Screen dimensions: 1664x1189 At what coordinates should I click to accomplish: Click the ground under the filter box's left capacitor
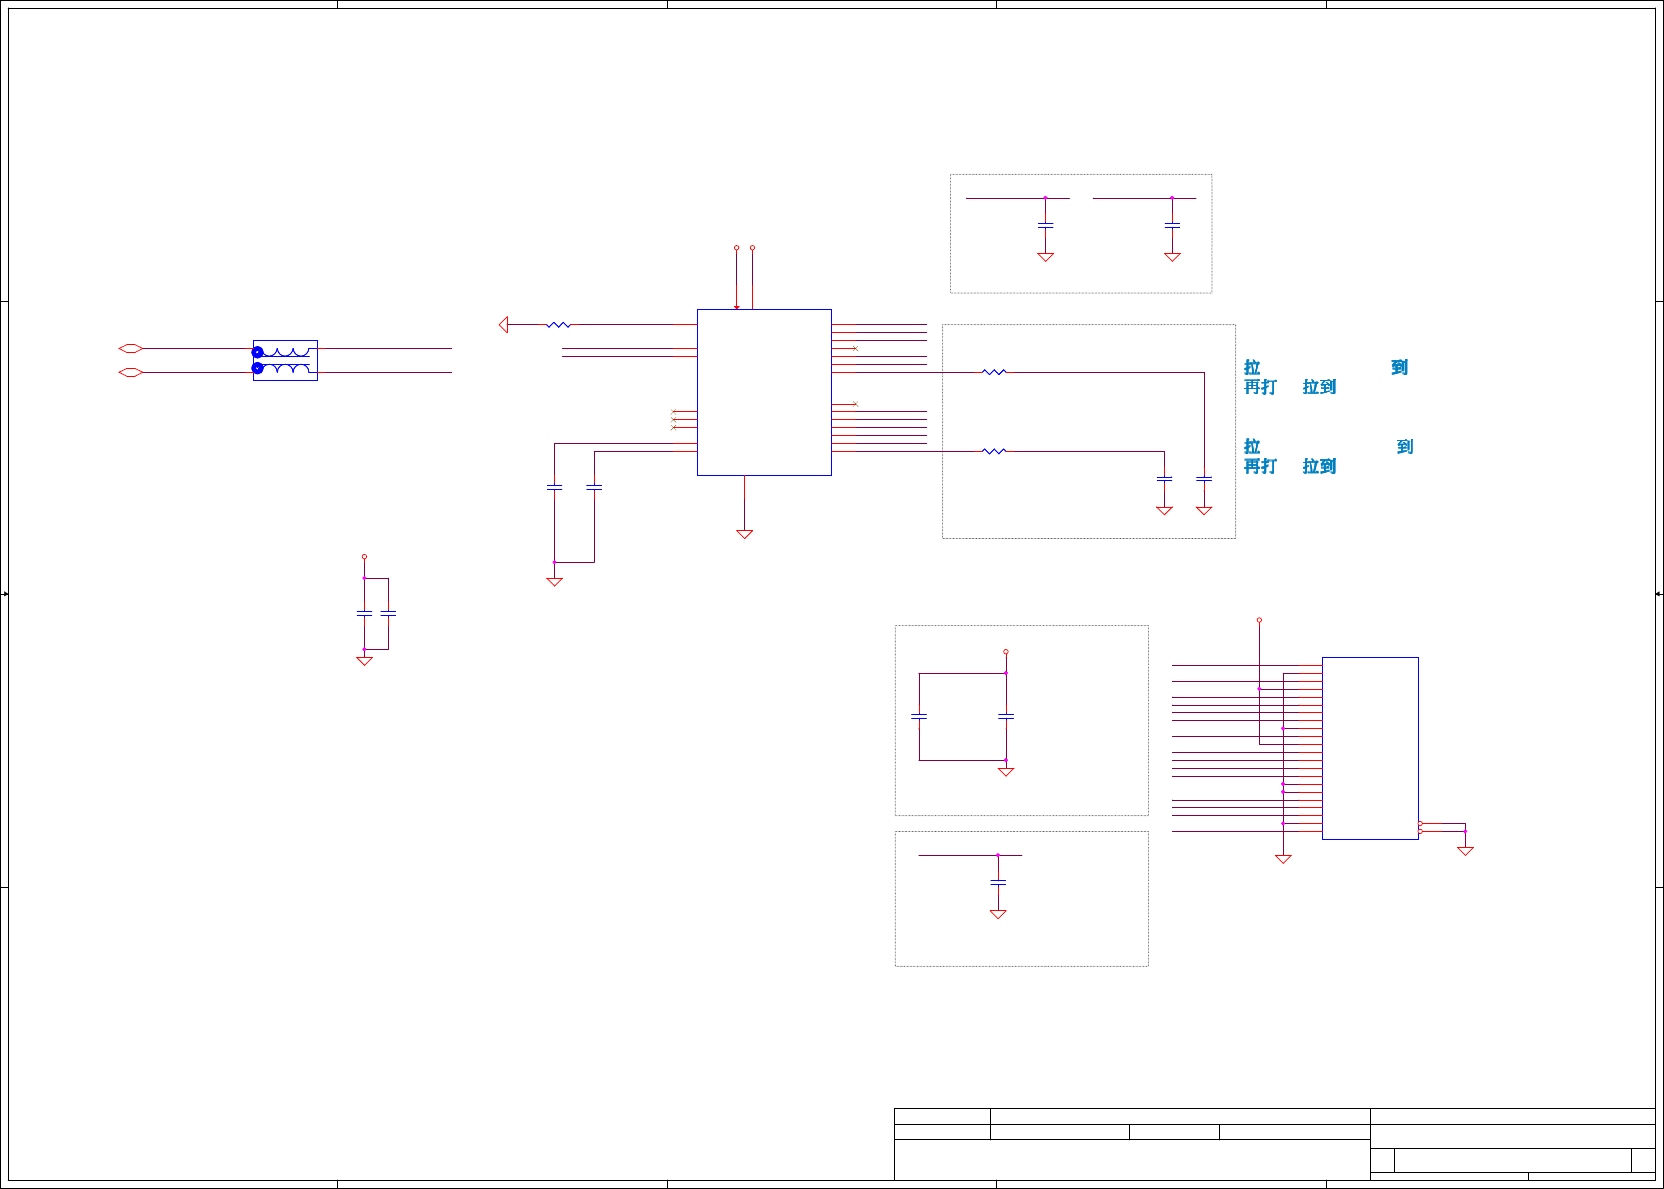coord(1164,511)
